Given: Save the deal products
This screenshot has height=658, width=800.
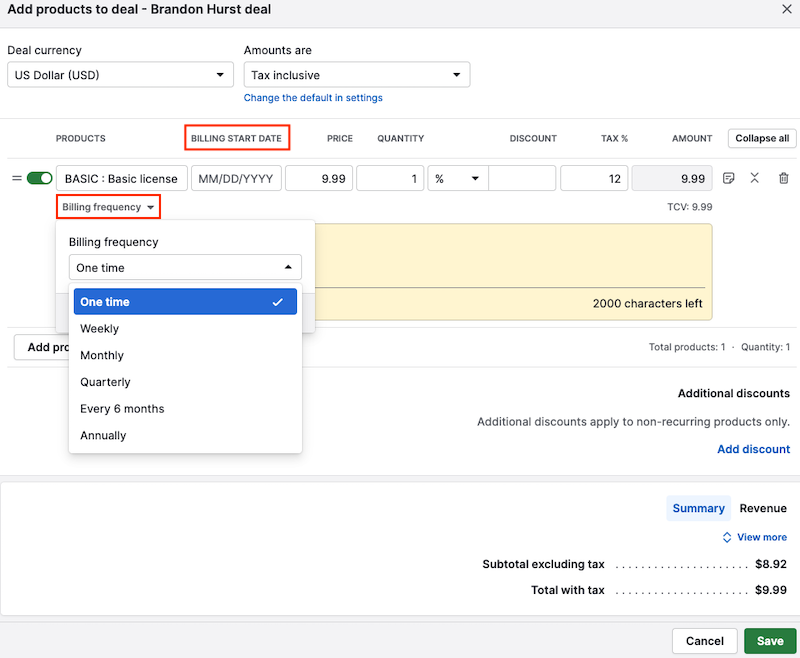Looking at the screenshot, I should coord(770,641).
